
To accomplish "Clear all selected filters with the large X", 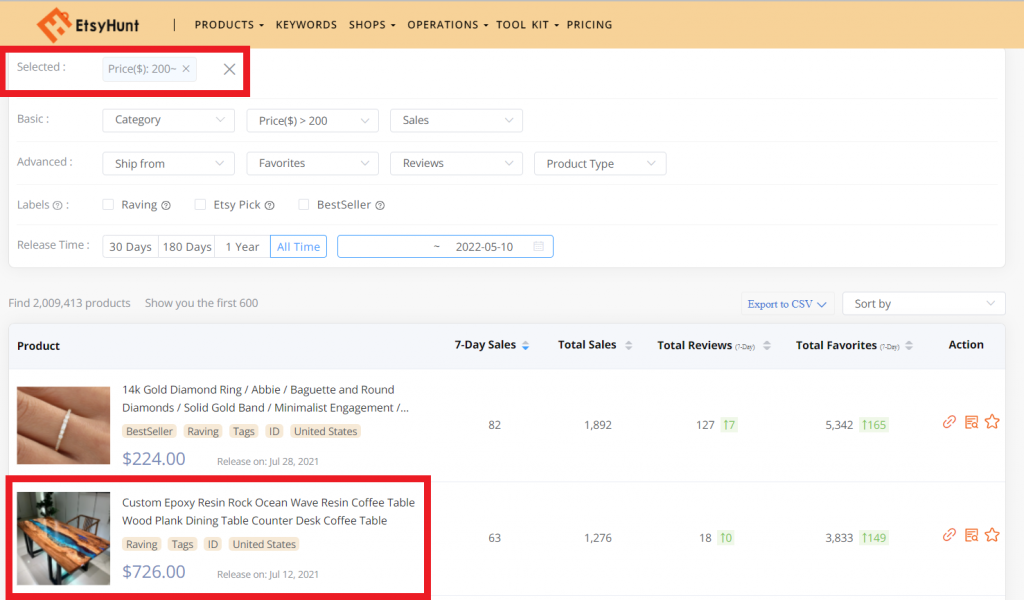I will 229,69.
